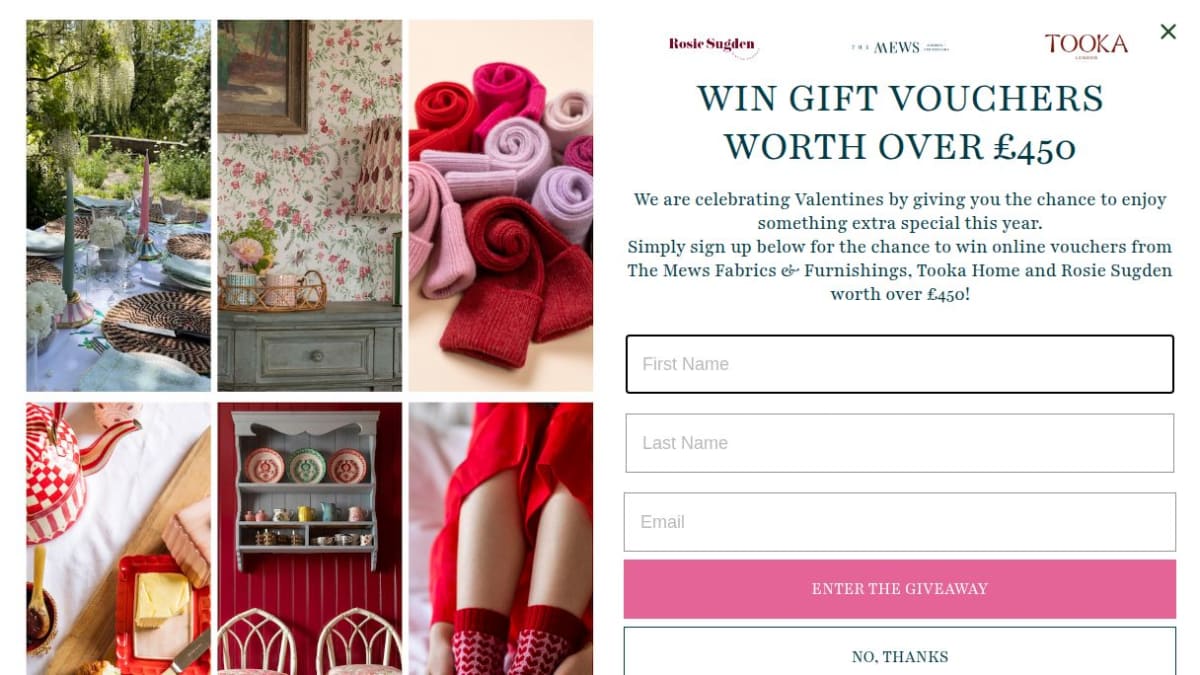Click the Tooka London logo
Screen dimensions: 1200x675
coord(1086,45)
